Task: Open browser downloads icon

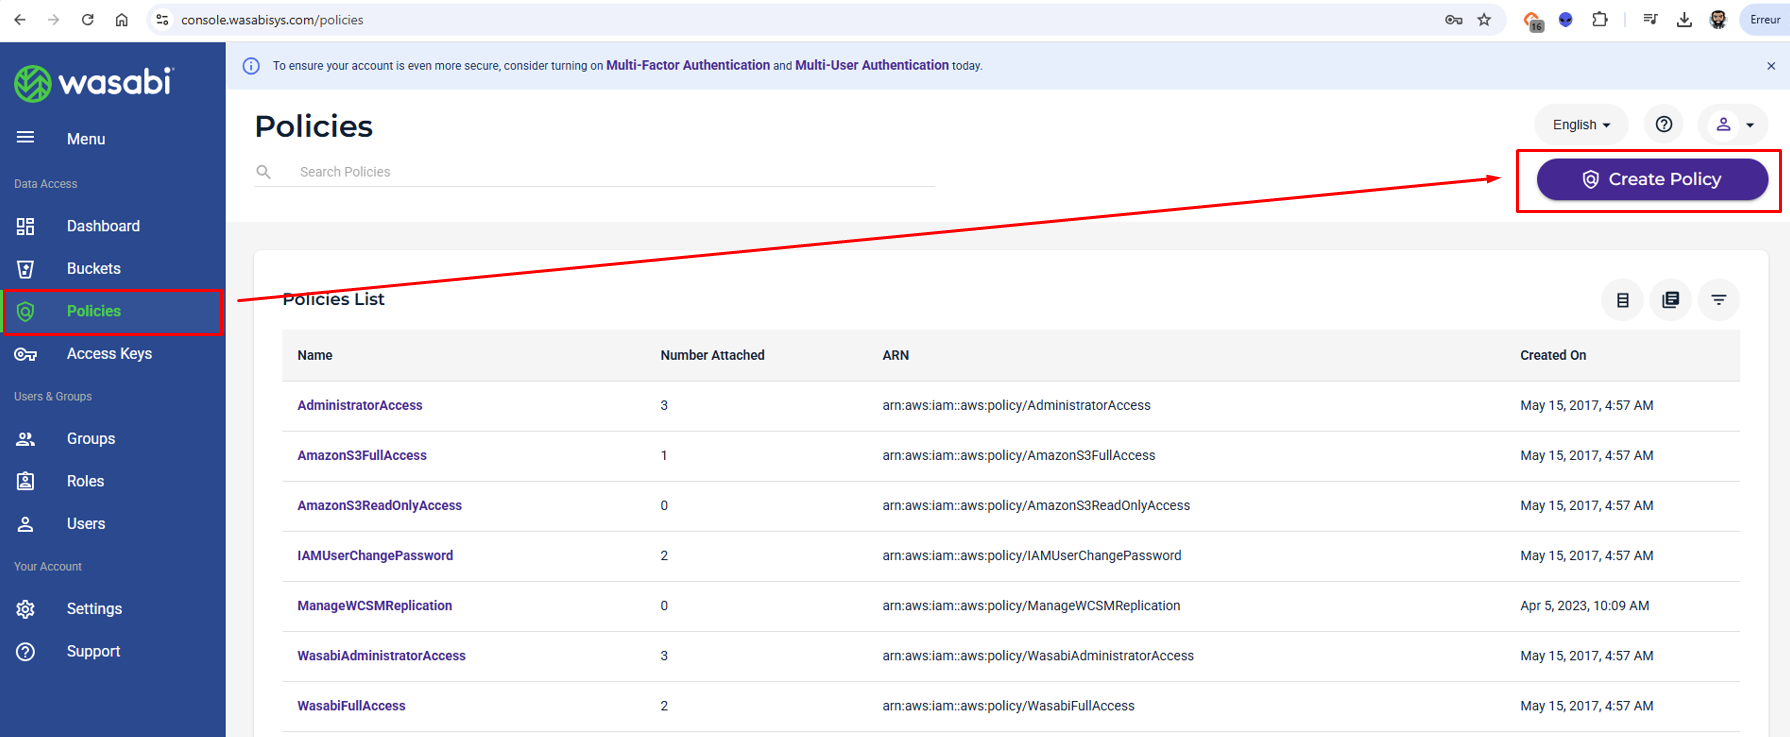Action: (x=1684, y=20)
